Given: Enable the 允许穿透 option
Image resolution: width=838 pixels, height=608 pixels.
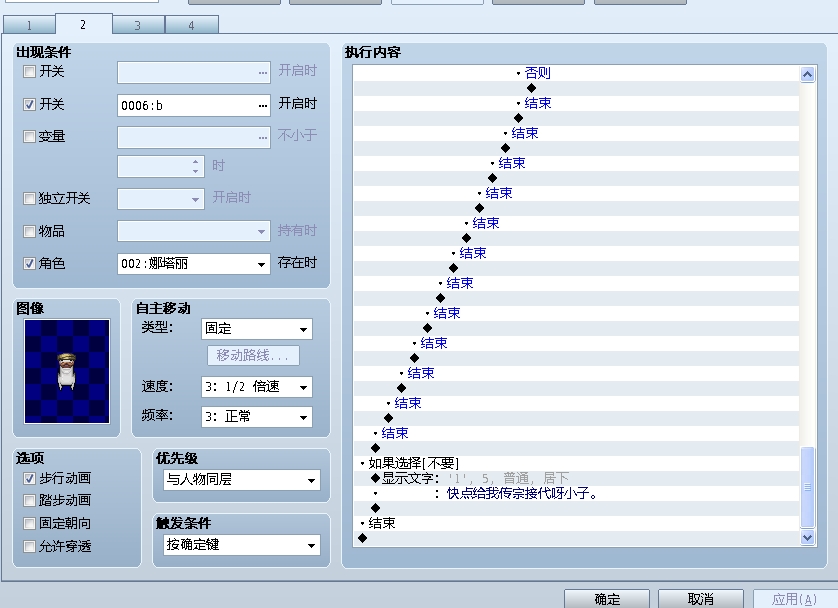Looking at the screenshot, I should [29, 547].
